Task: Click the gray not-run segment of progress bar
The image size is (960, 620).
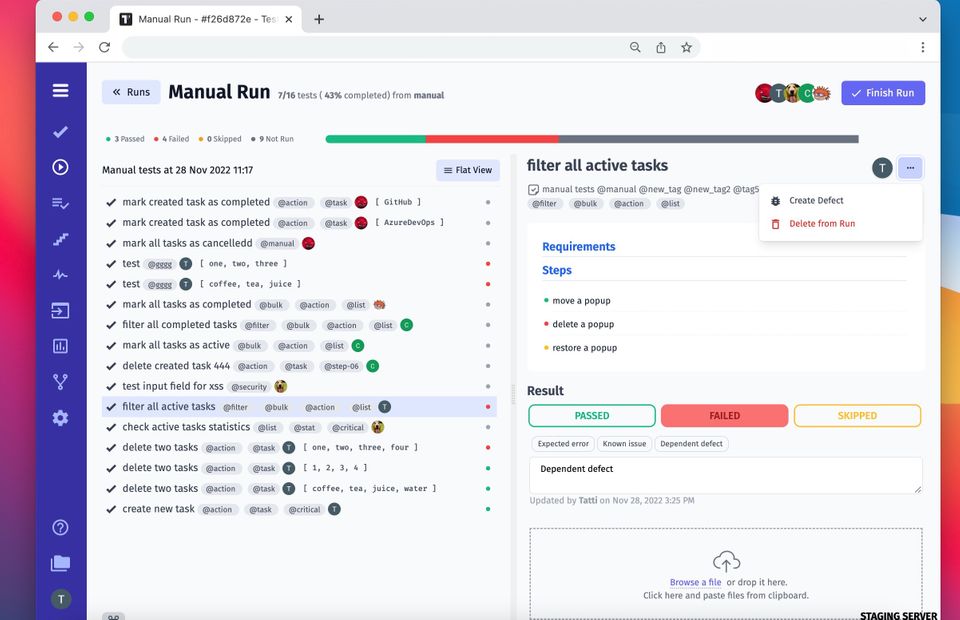Action: pyautogui.click(x=708, y=139)
